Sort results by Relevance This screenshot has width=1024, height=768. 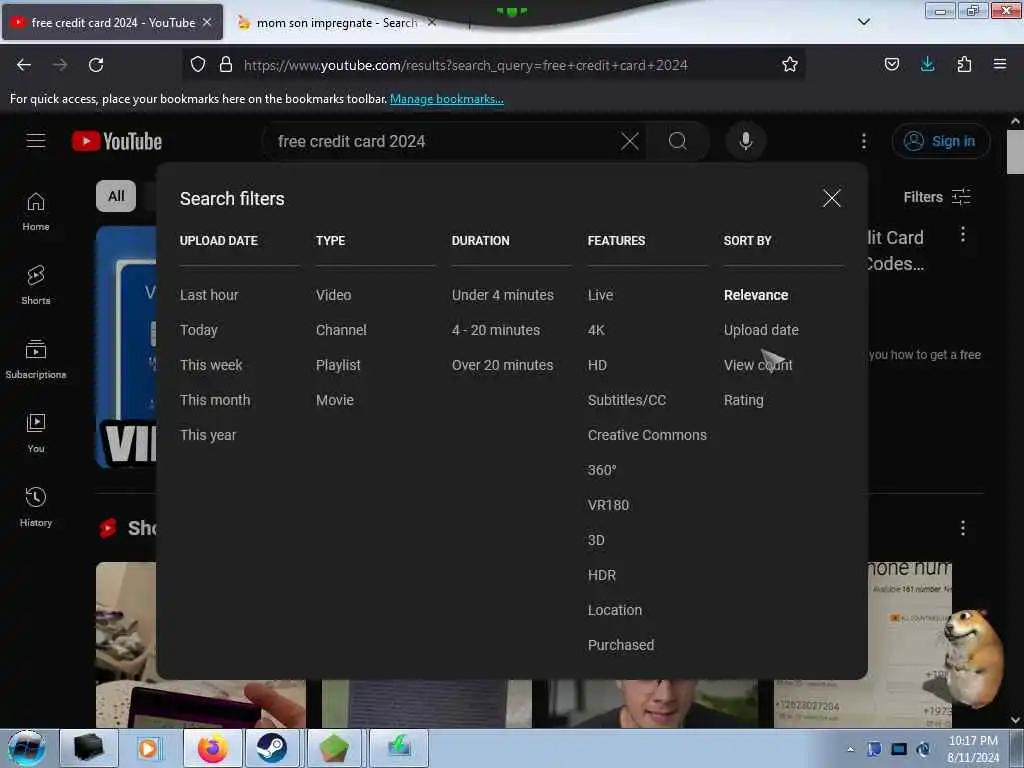[x=756, y=295]
